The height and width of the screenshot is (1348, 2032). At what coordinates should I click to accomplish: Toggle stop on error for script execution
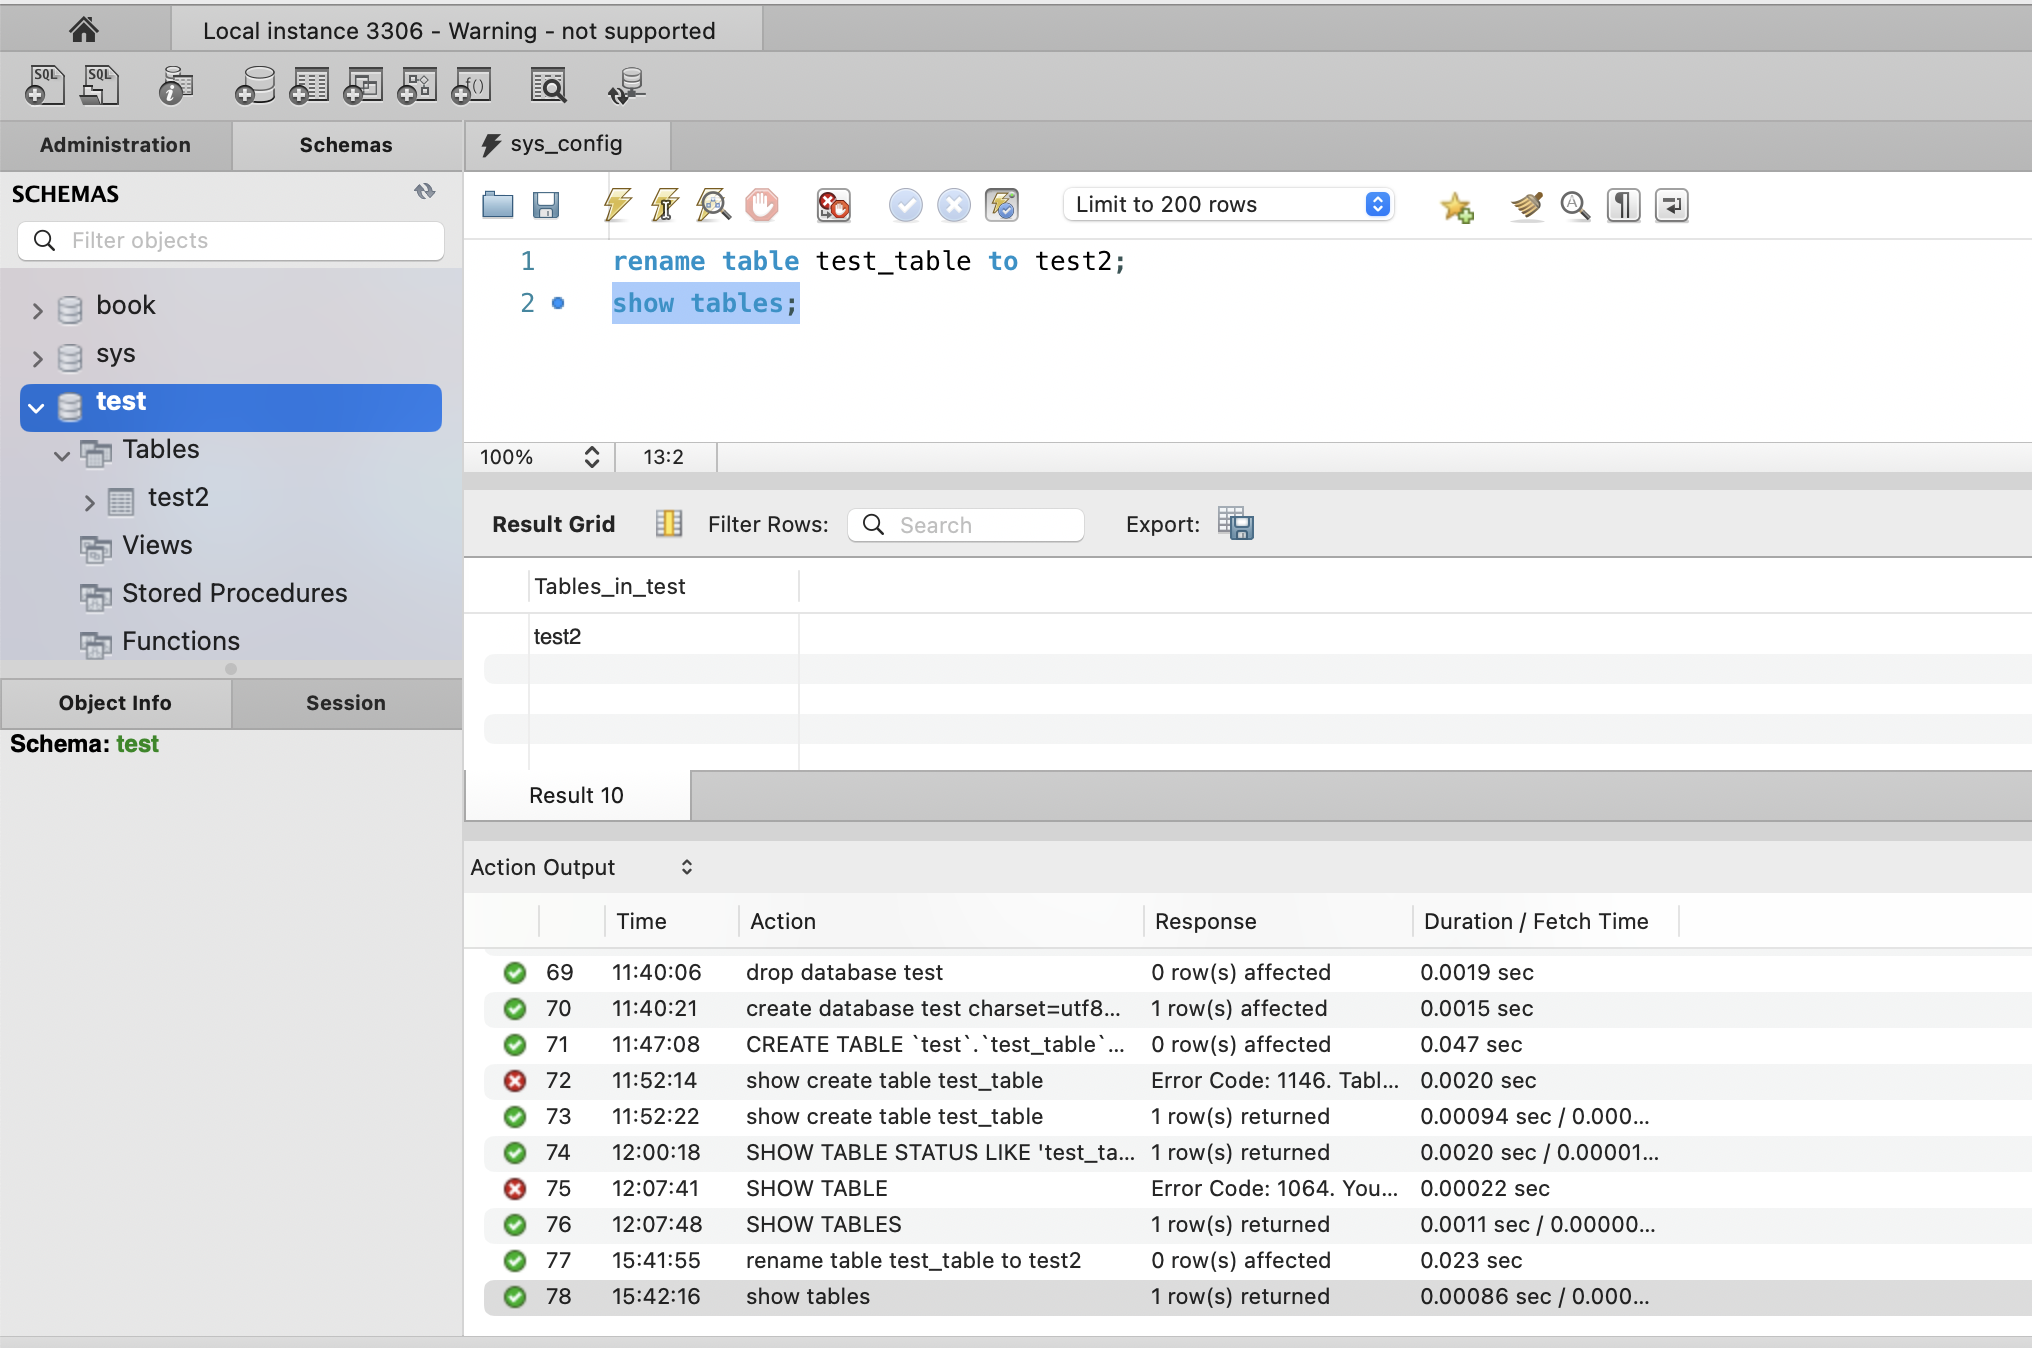point(832,205)
